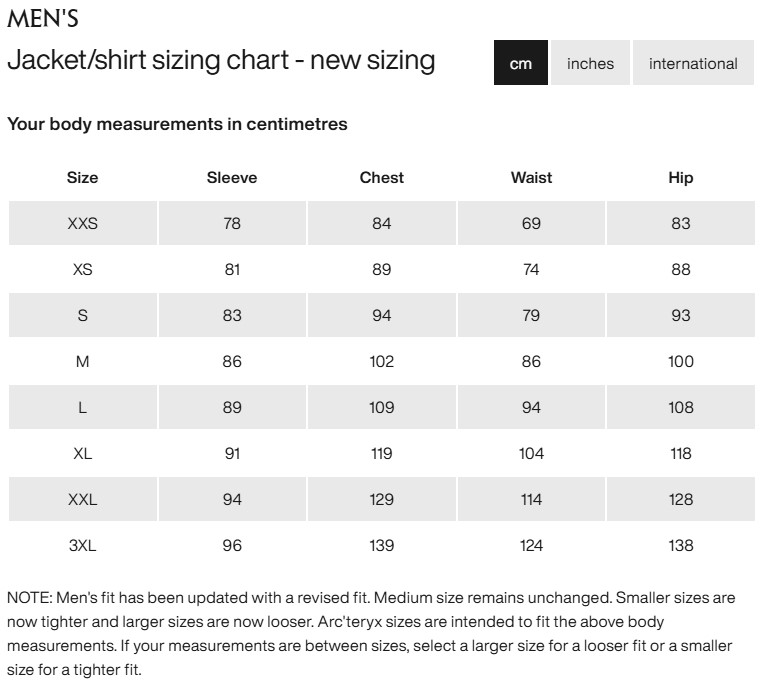Click the Chest column header
Viewport: 763px width, 694px height.
[x=382, y=178]
